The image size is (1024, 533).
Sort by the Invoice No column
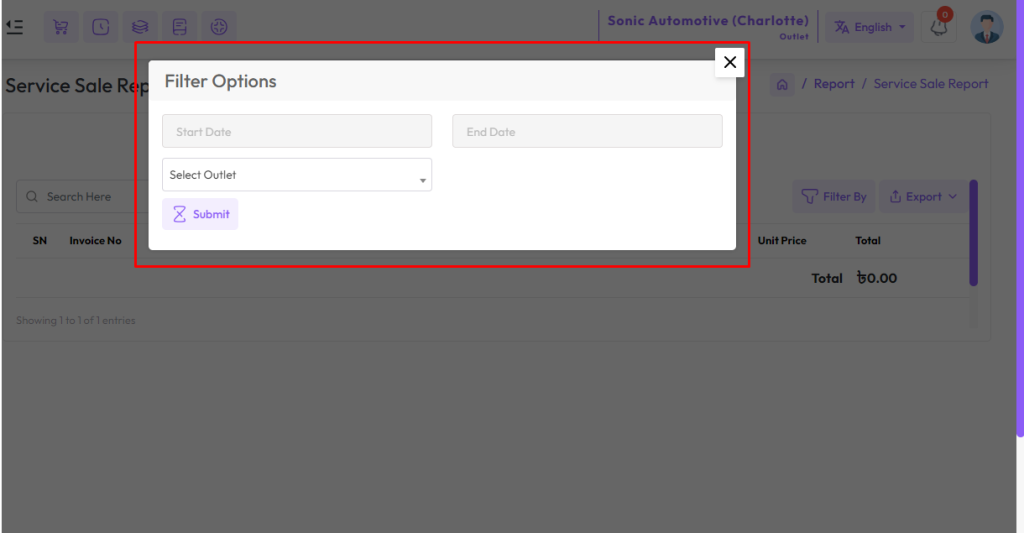click(x=95, y=240)
